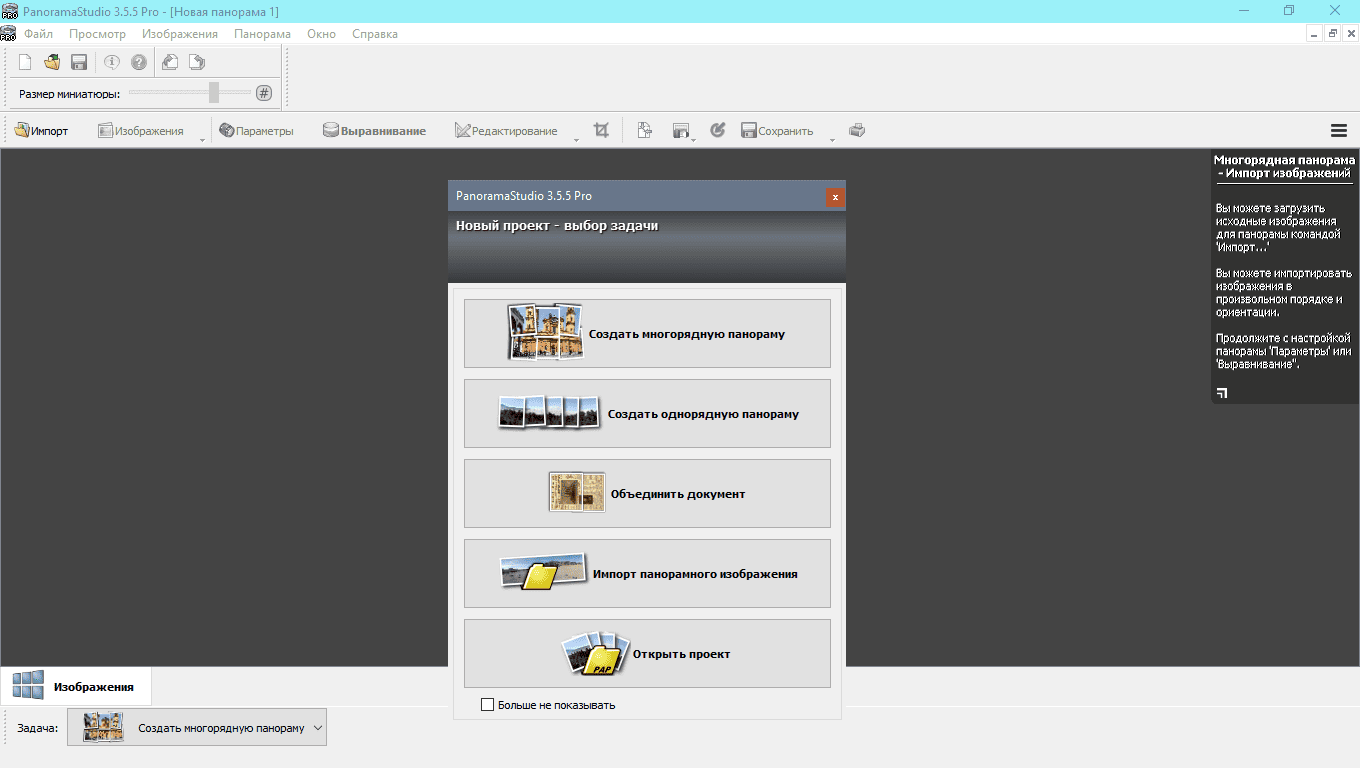This screenshot has height=768, width=1360.
Task: Expand the arrow beside Редактирование toolbar button
Action: [x=576, y=139]
